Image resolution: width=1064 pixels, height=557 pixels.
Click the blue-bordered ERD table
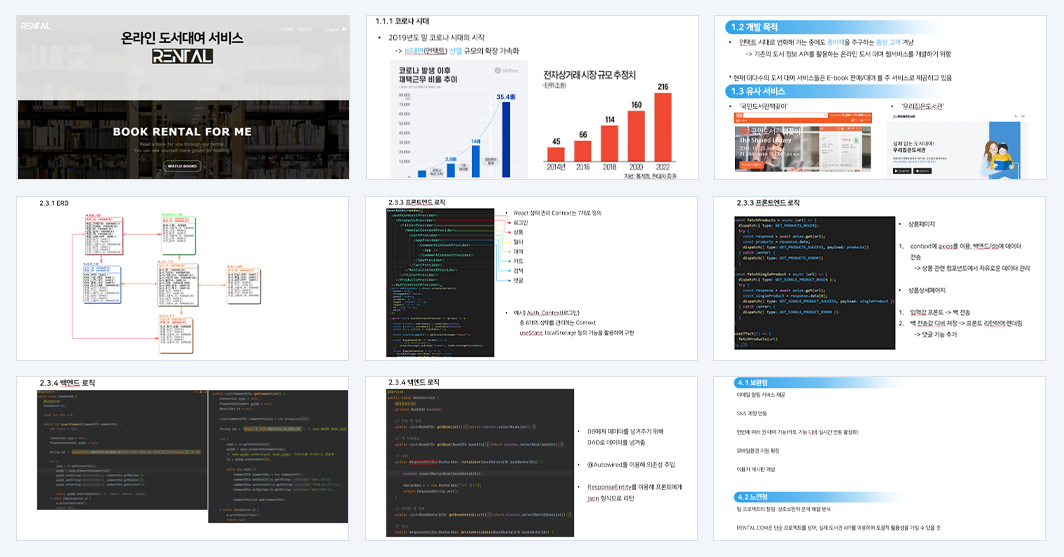pyautogui.click(x=102, y=283)
